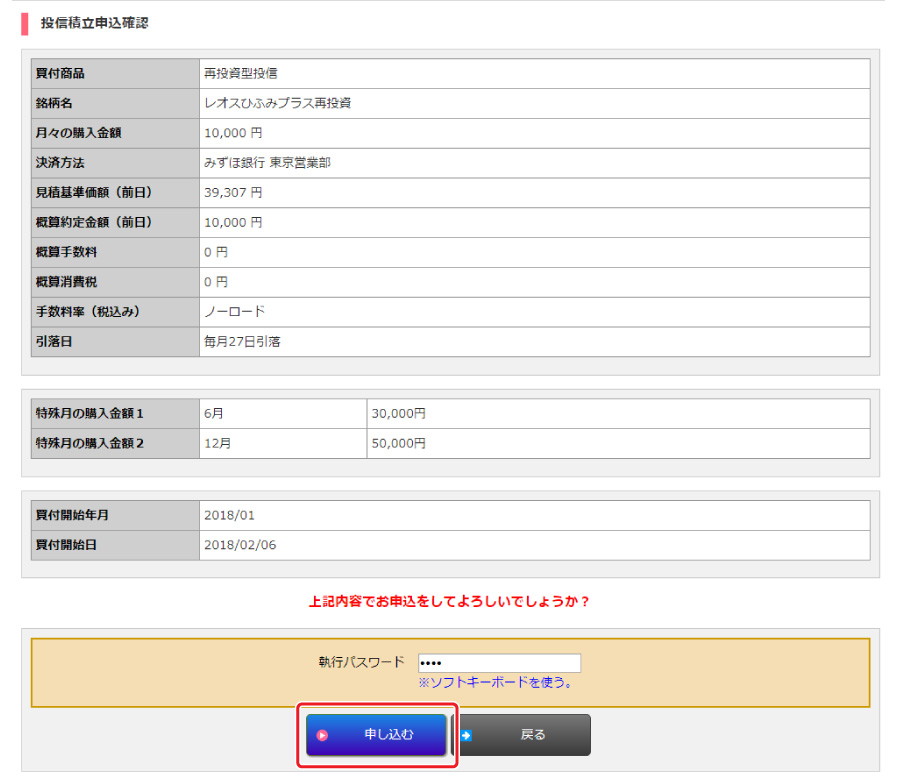The height and width of the screenshot is (772, 900).
Task: Select the 2018/02/06 start date value
Action: [240, 545]
